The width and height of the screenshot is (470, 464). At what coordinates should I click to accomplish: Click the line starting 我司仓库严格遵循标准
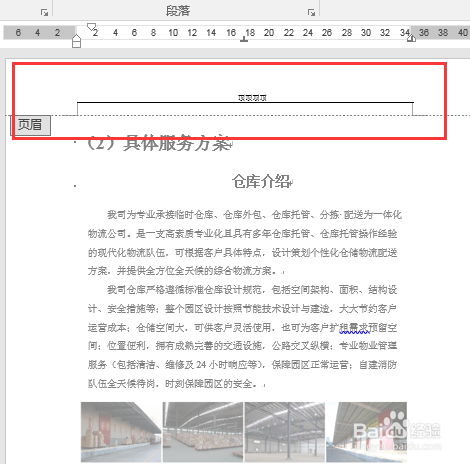coord(252,290)
